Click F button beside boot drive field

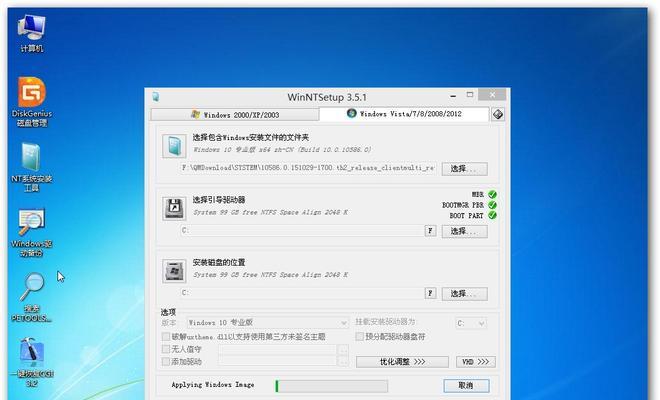[430, 231]
